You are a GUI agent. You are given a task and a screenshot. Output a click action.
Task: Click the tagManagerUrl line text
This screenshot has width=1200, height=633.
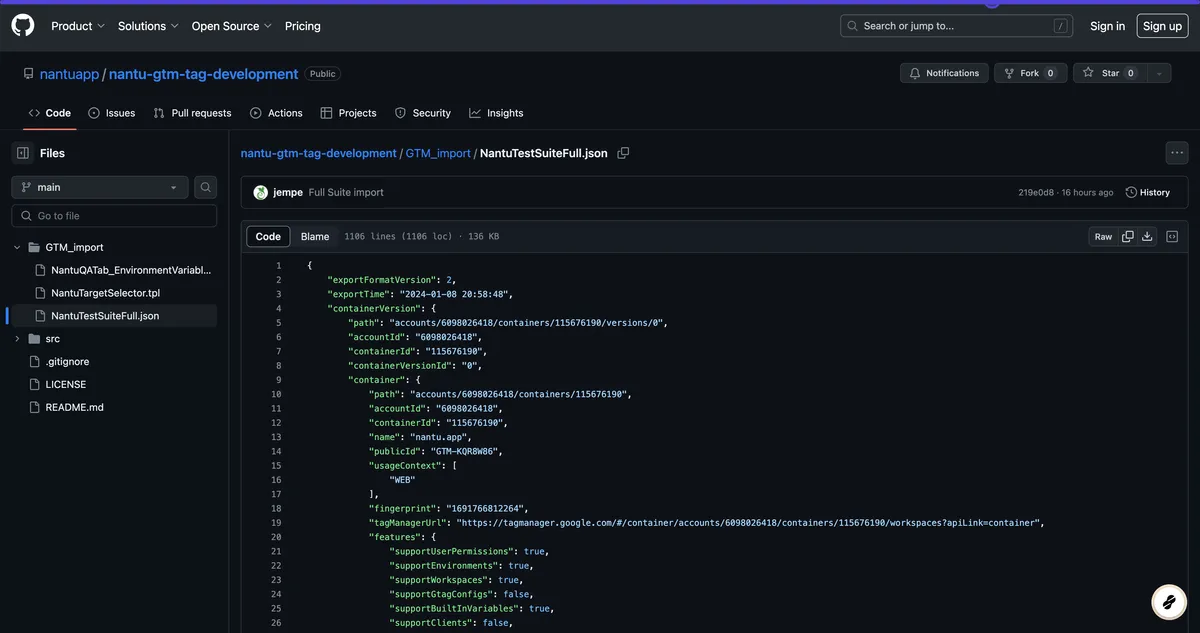point(706,523)
